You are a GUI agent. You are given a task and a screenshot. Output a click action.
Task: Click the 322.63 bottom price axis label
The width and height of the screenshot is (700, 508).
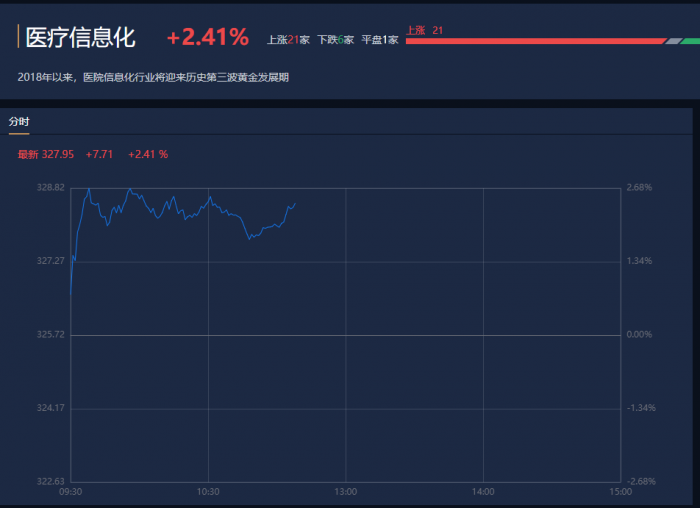point(50,481)
